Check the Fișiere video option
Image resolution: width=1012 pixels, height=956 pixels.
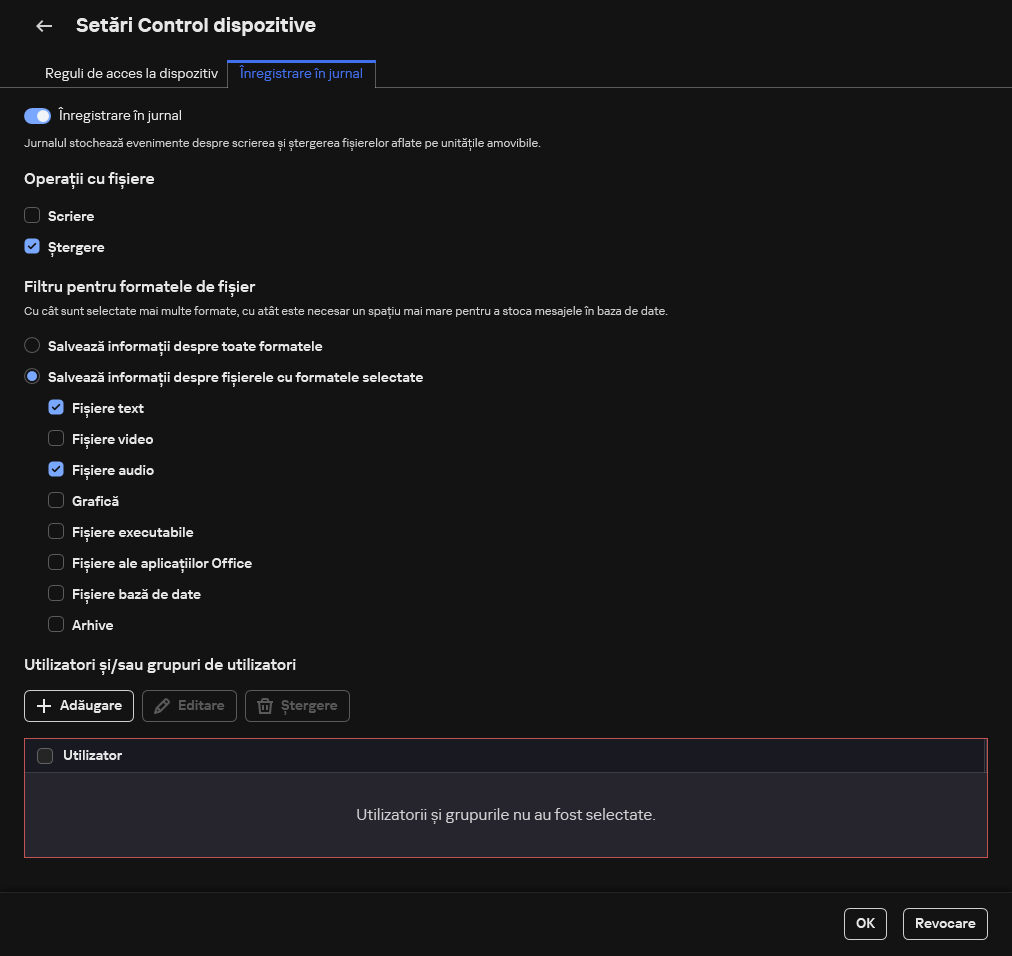coord(56,439)
